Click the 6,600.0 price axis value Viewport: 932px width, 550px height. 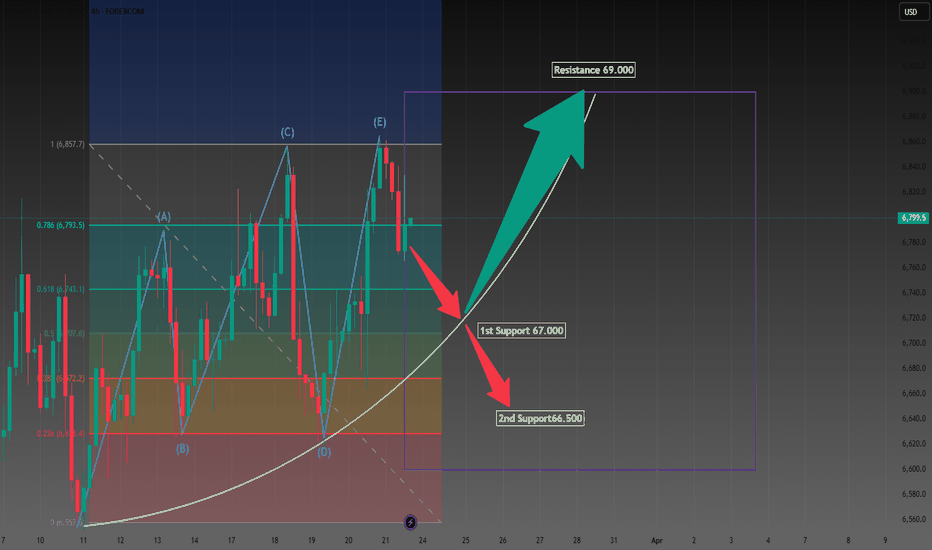(x=914, y=469)
